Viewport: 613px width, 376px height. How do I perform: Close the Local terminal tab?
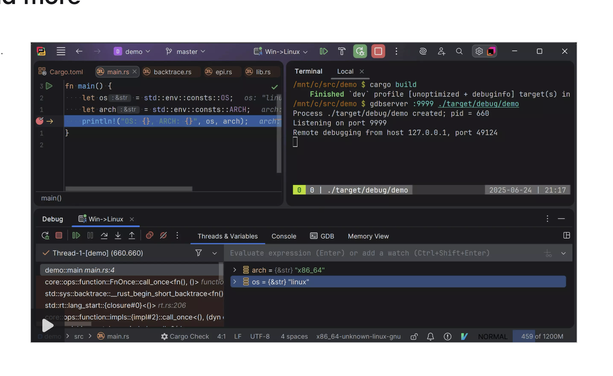(362, 71)
